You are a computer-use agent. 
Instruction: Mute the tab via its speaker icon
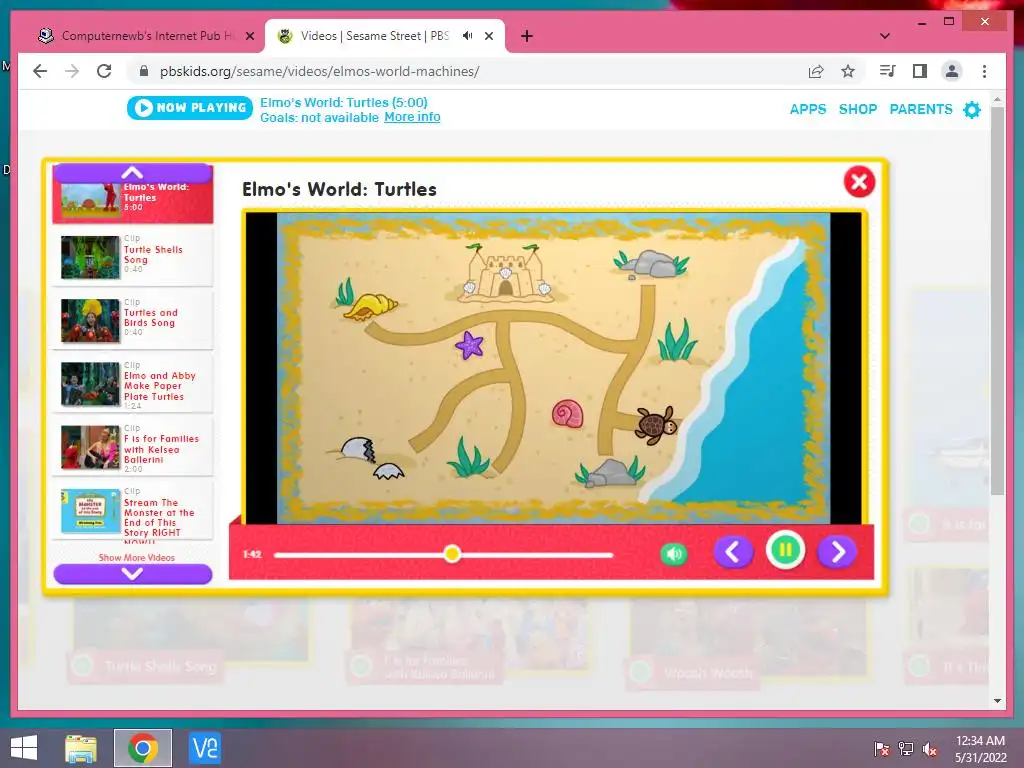tap(468, 36)
